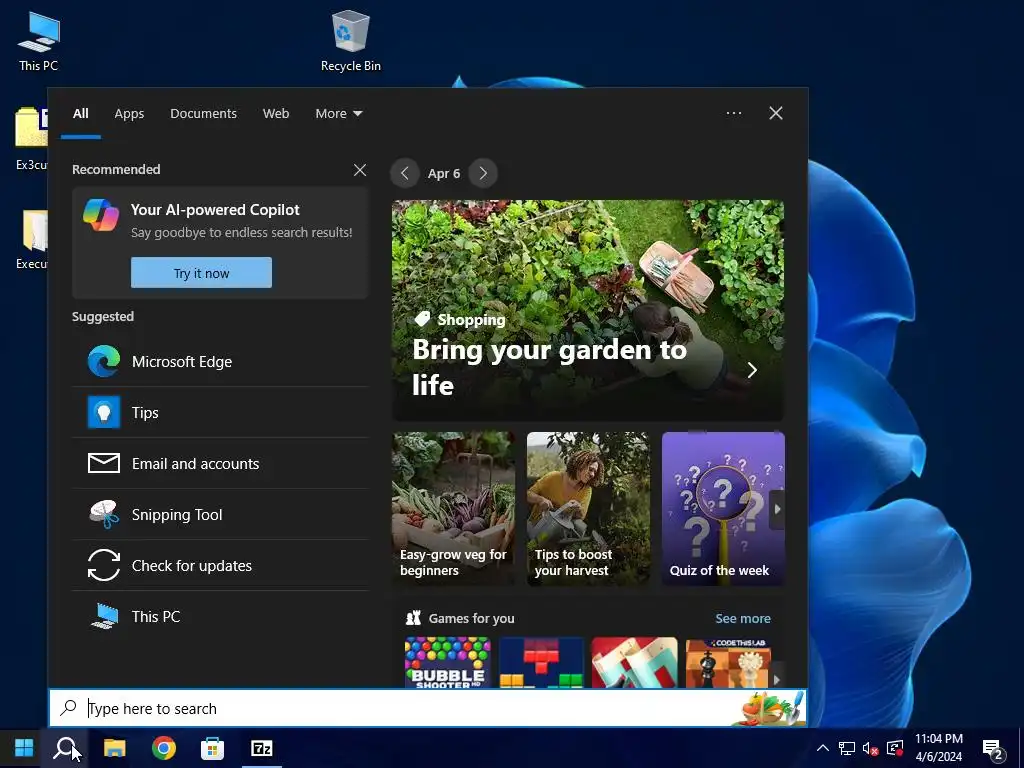Screen dimensions: 1024x768
Task: Click the Games for you heading
Action: pos(471,618)
